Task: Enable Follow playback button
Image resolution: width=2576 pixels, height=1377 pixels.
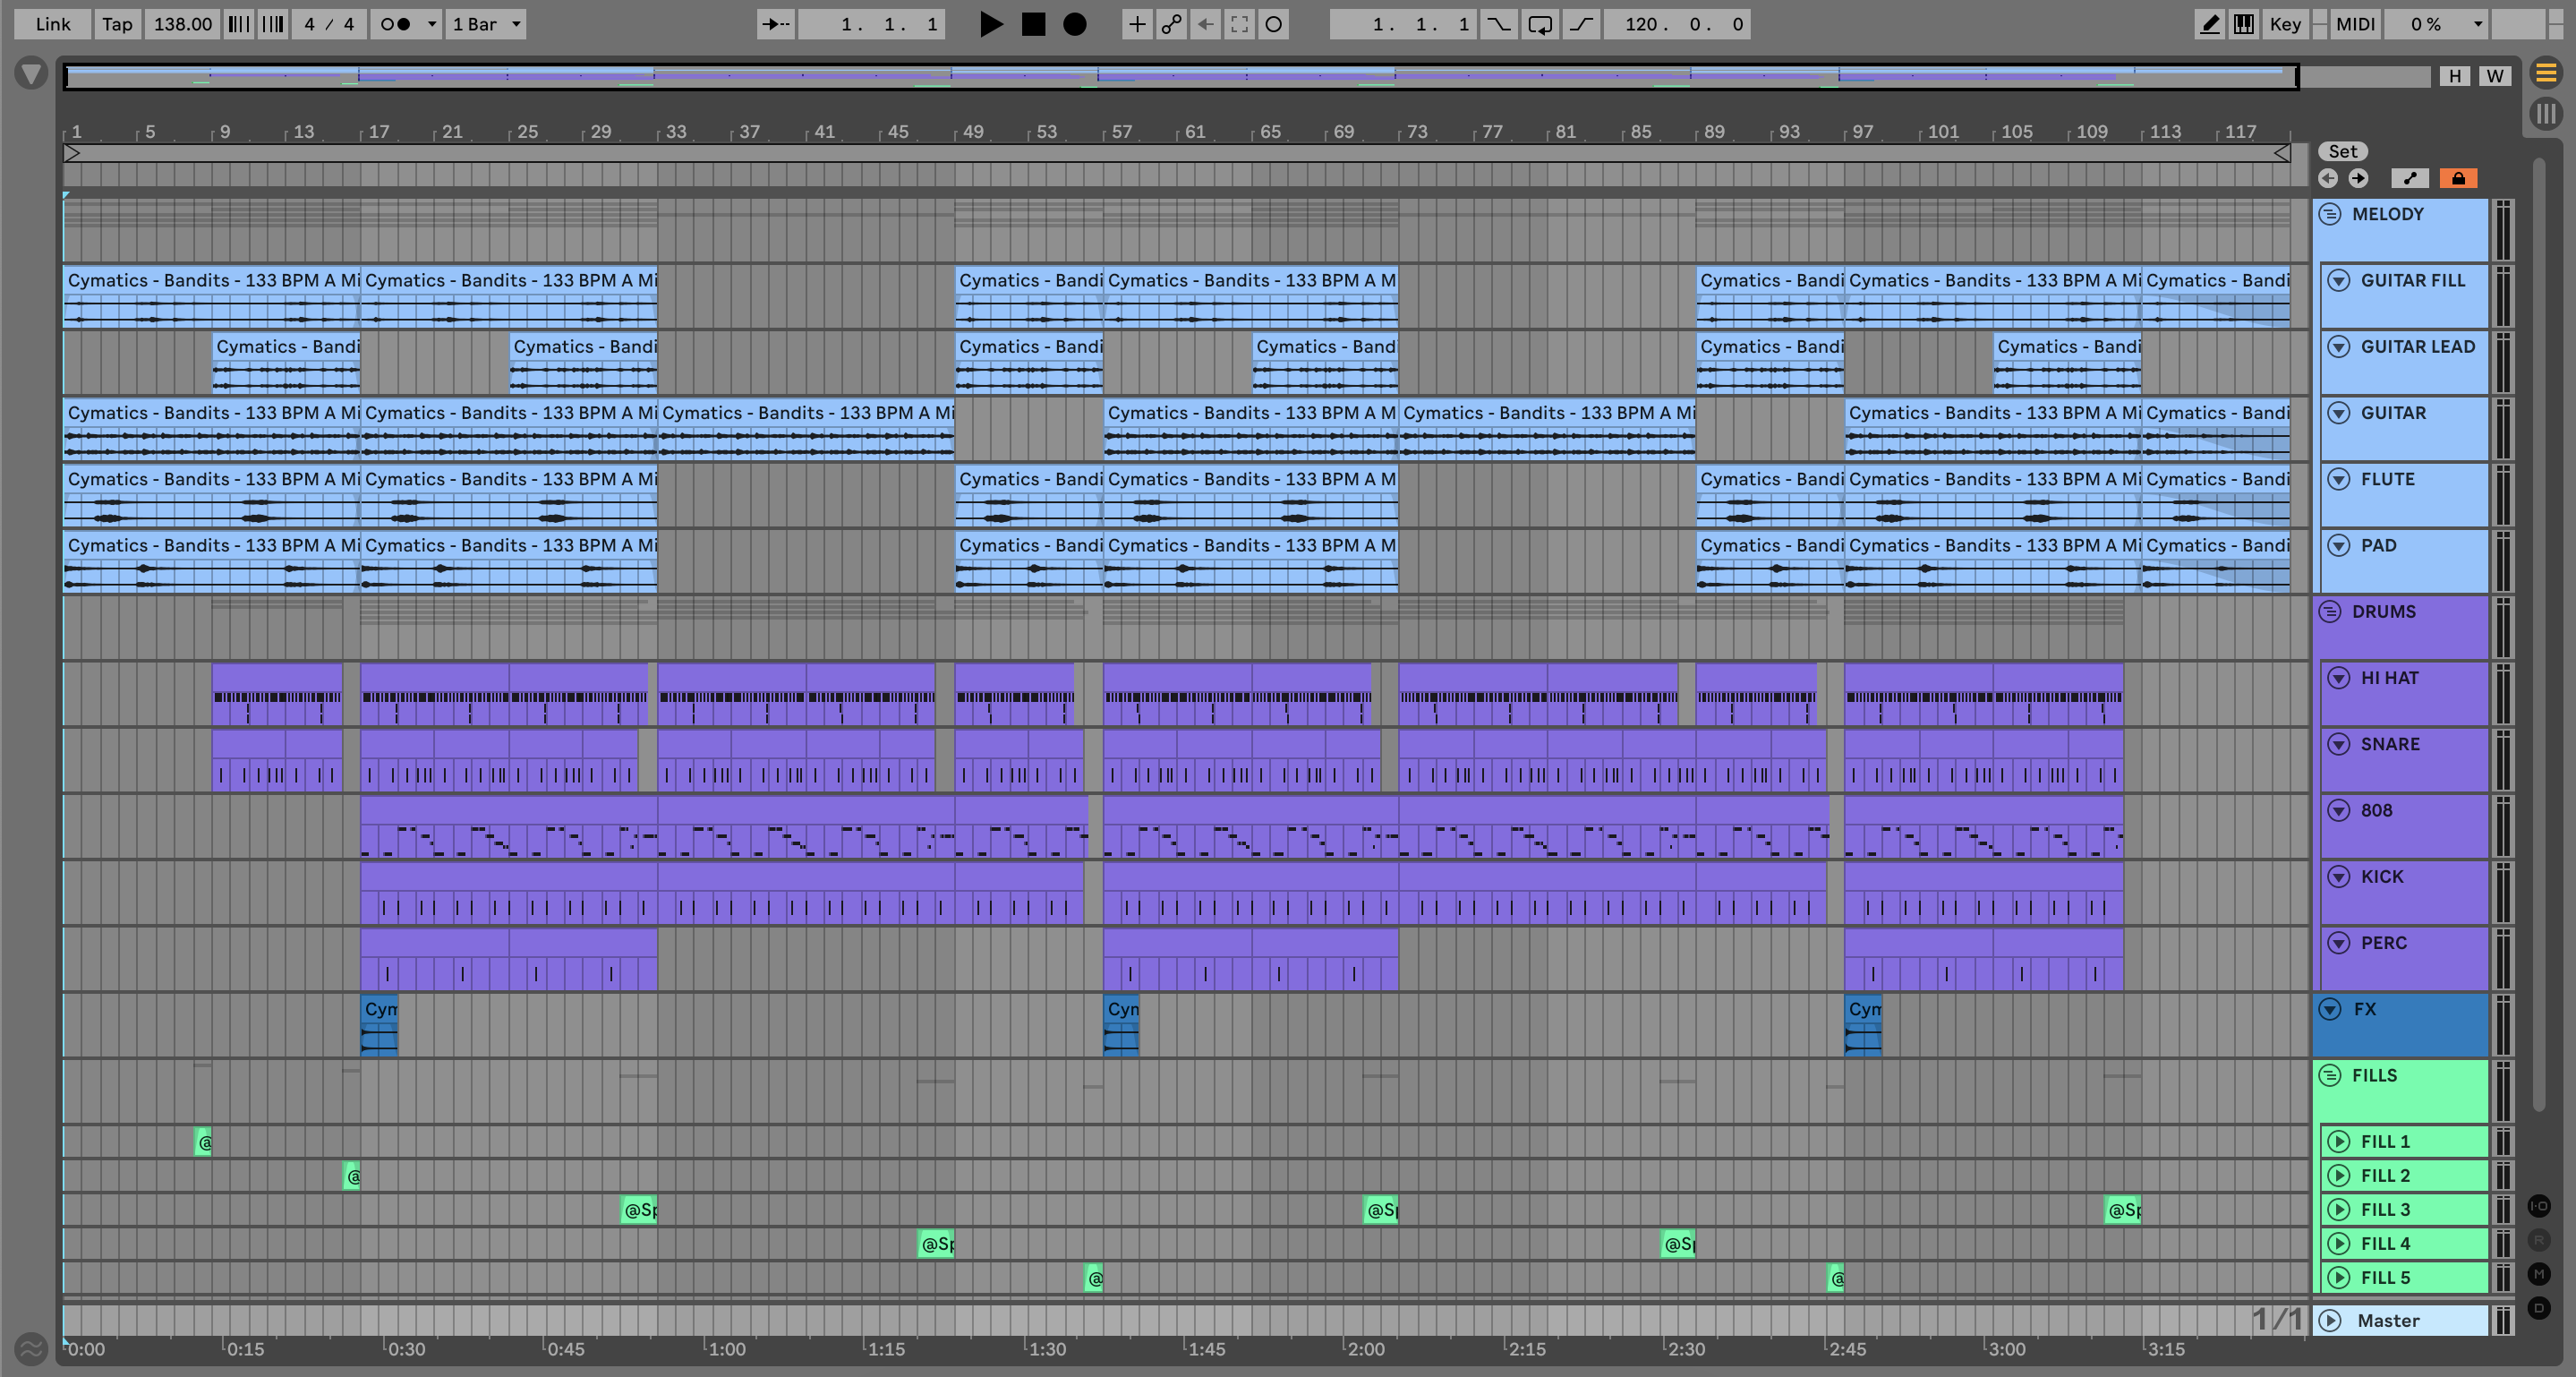Action: coord(776,24)
